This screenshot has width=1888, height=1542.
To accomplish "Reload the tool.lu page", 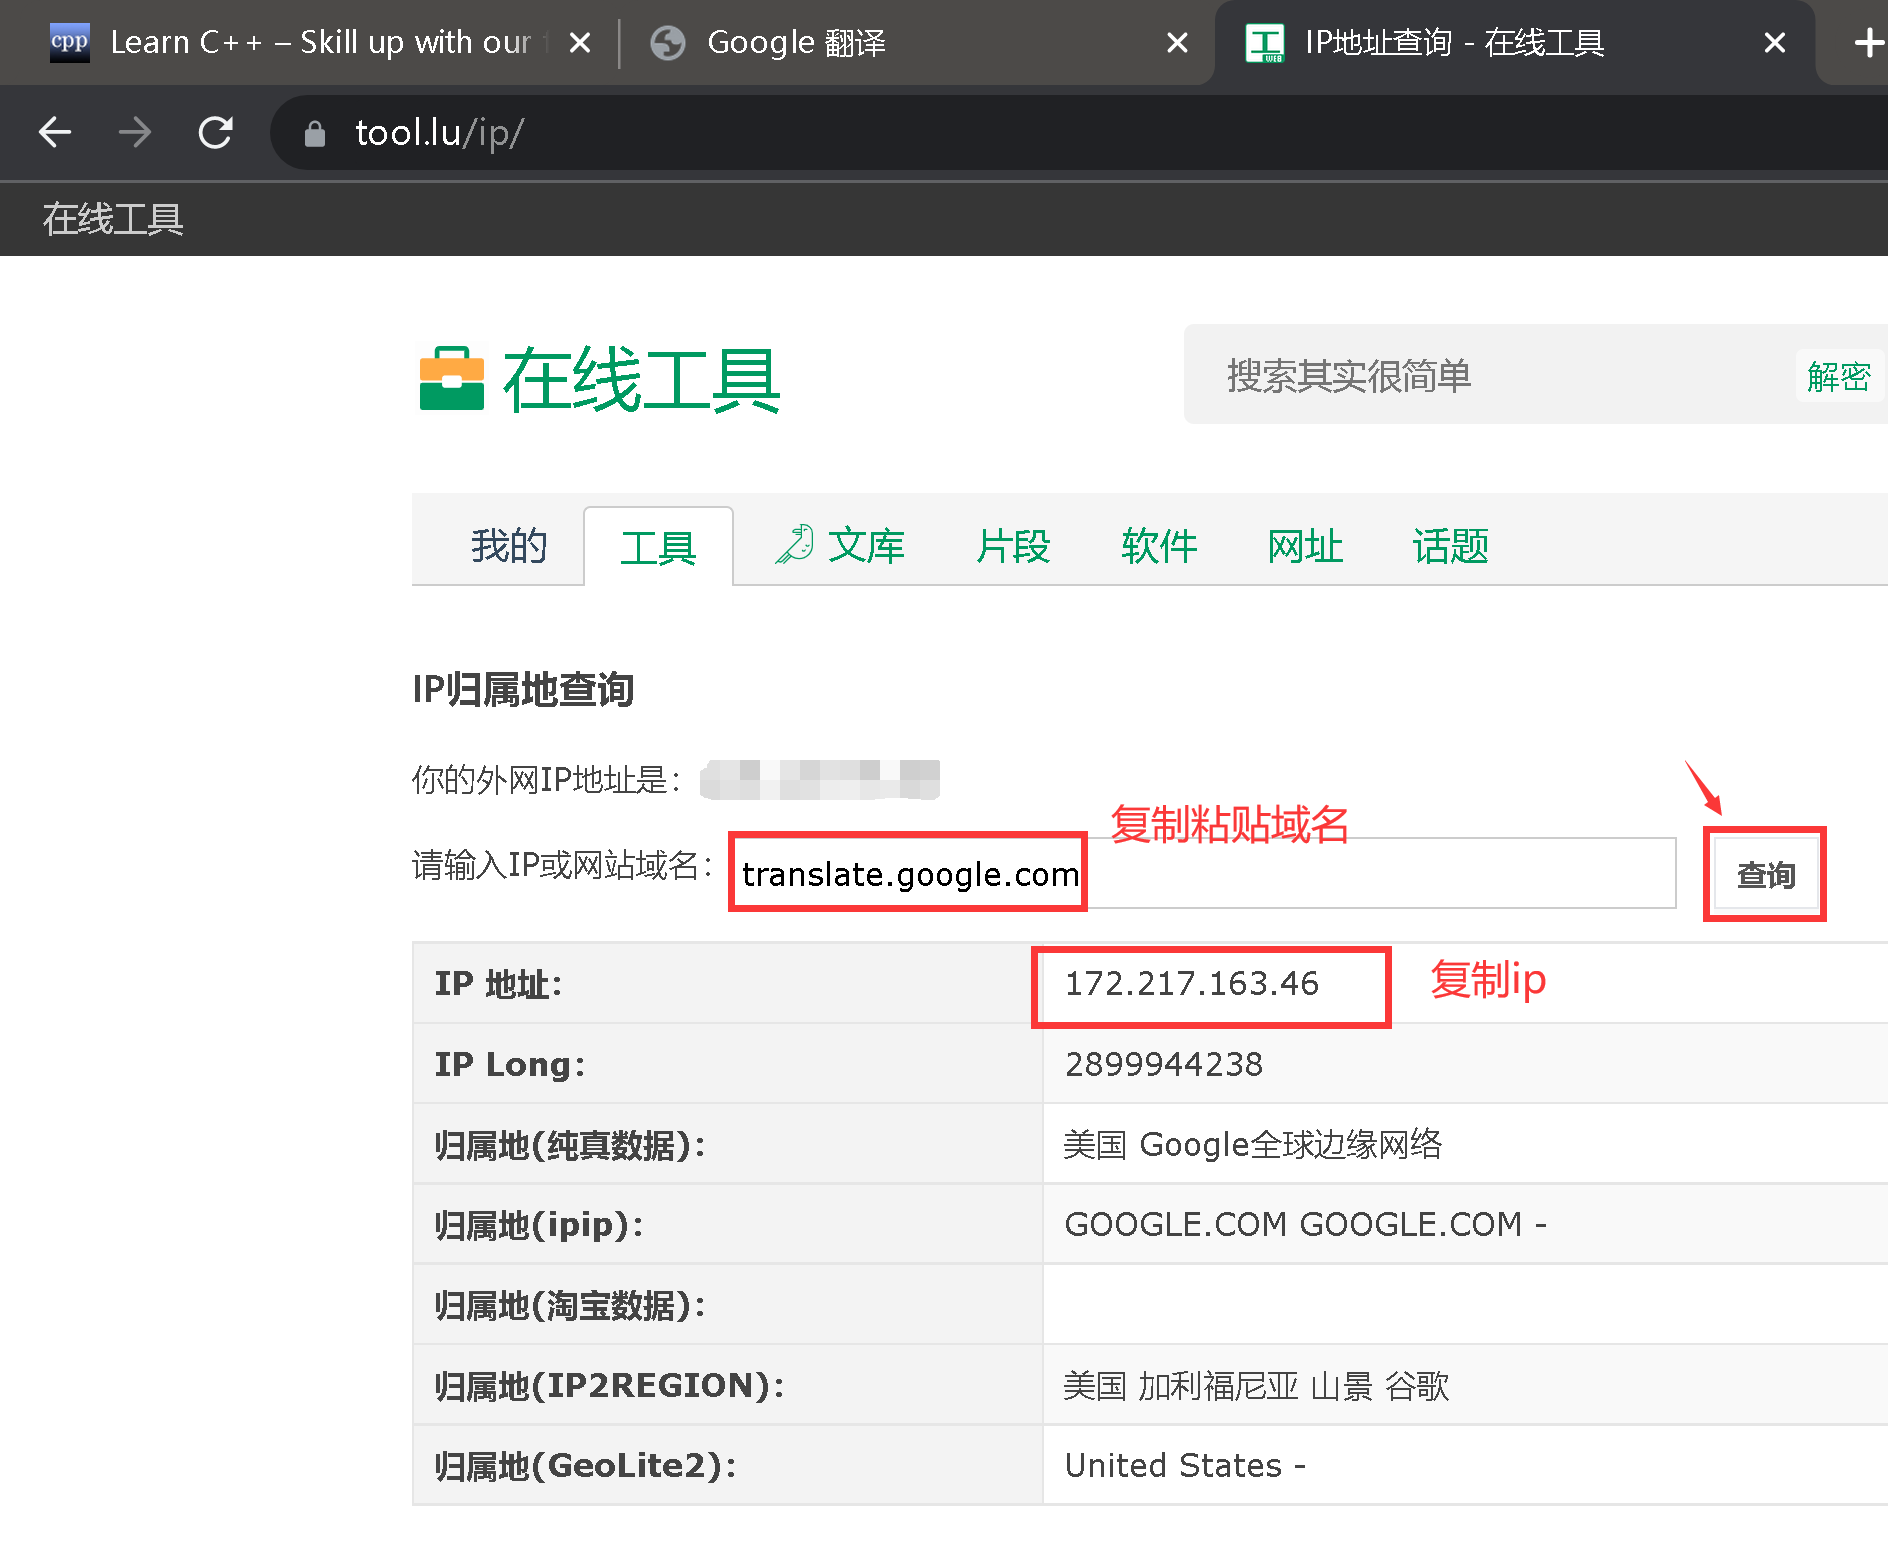I will coord(215,132).
